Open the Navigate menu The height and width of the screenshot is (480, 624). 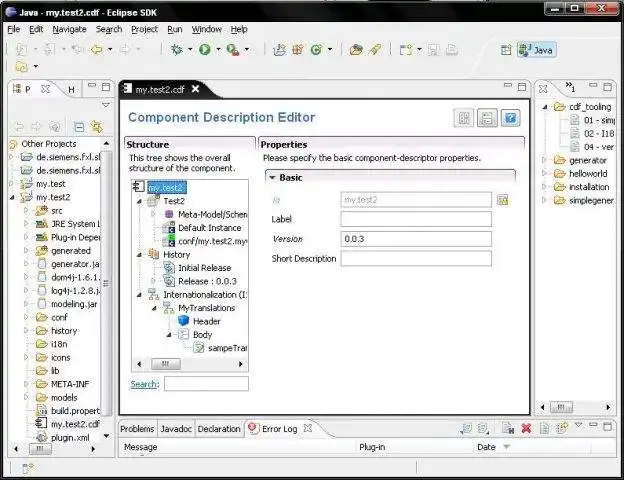69,29
